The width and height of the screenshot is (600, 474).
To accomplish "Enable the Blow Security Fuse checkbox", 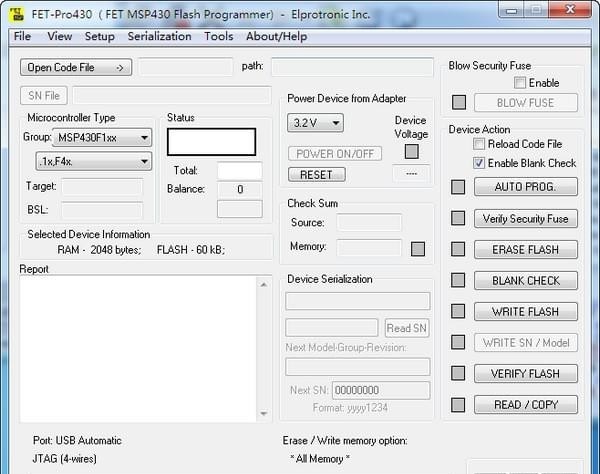I will 520,83.
